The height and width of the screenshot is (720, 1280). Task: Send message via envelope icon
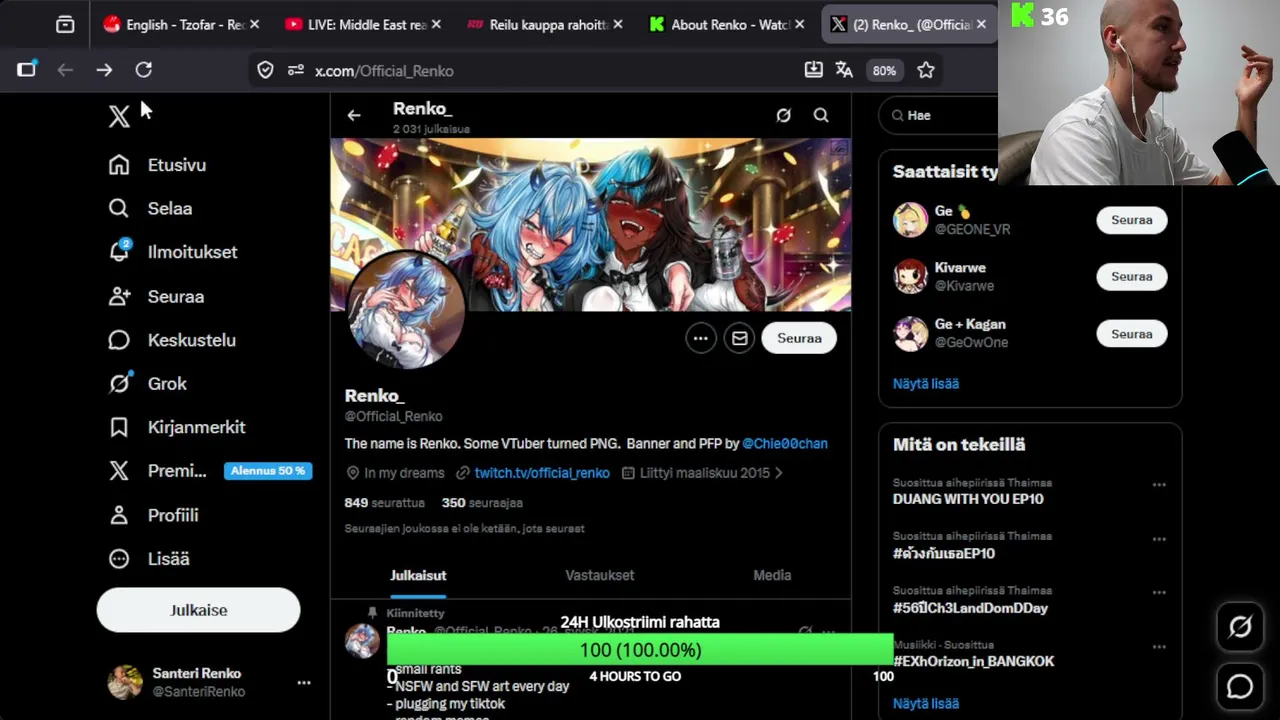click(x=739, y=338)
